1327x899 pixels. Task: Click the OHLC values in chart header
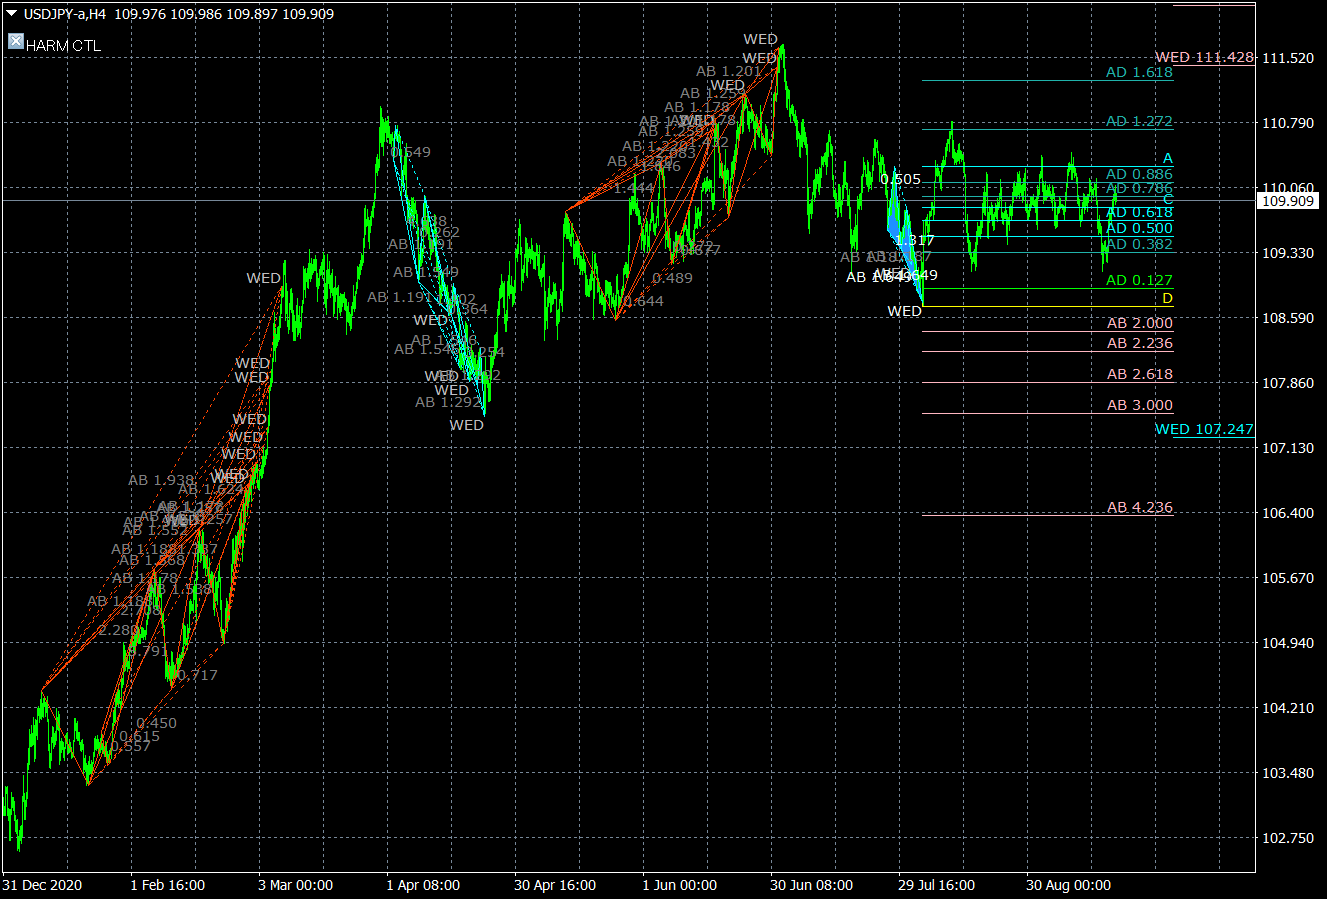225,14
